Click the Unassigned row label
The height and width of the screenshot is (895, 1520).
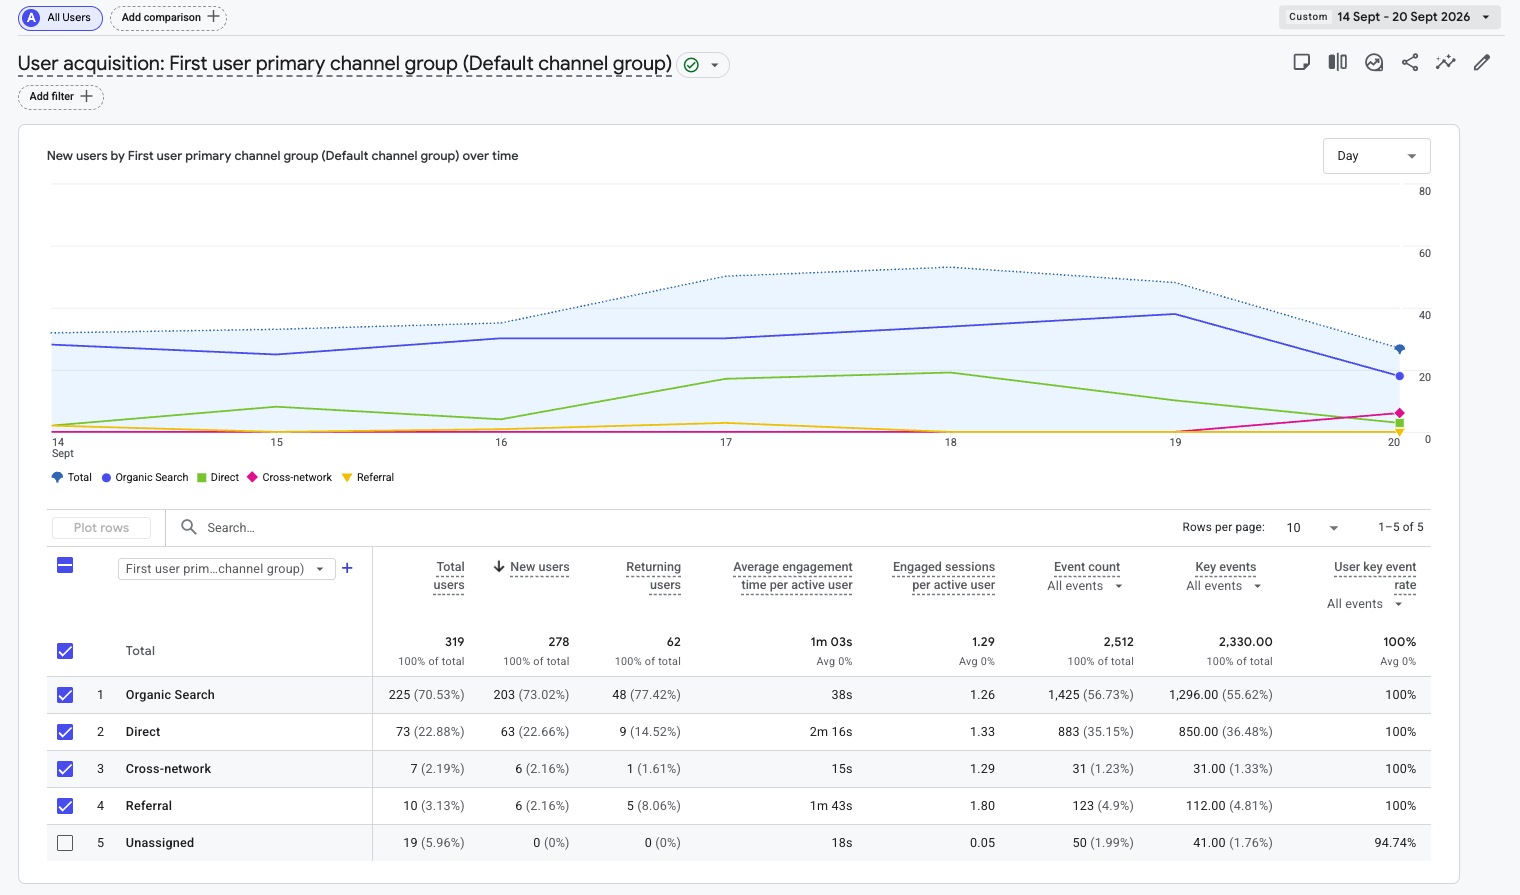coord(160,843)
